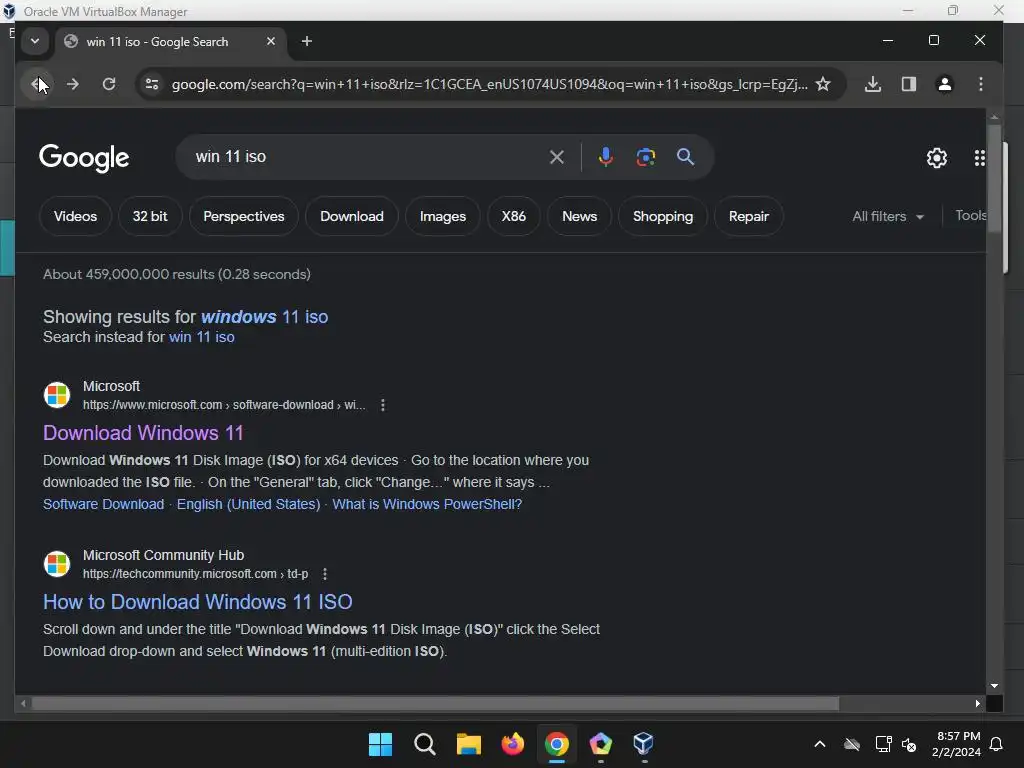Filter results by Videos
1024x768 pixels.
(x=75, y=216)
